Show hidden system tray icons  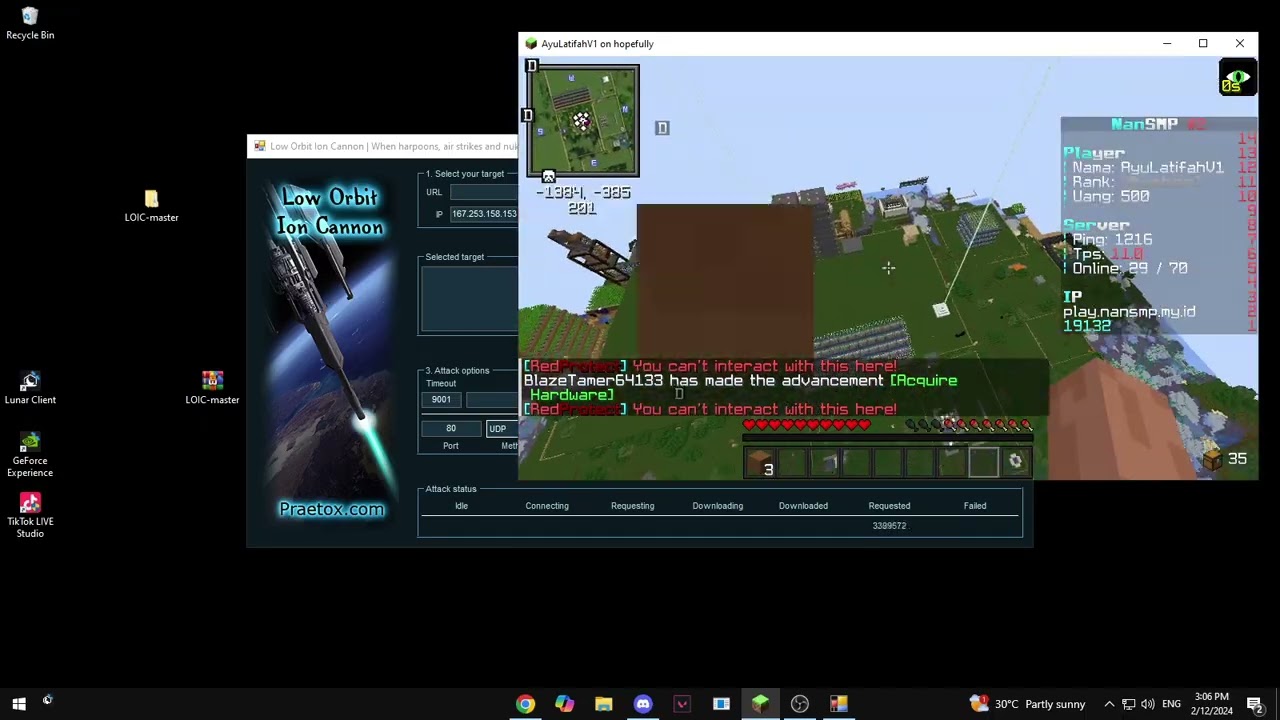(1108, 704)
